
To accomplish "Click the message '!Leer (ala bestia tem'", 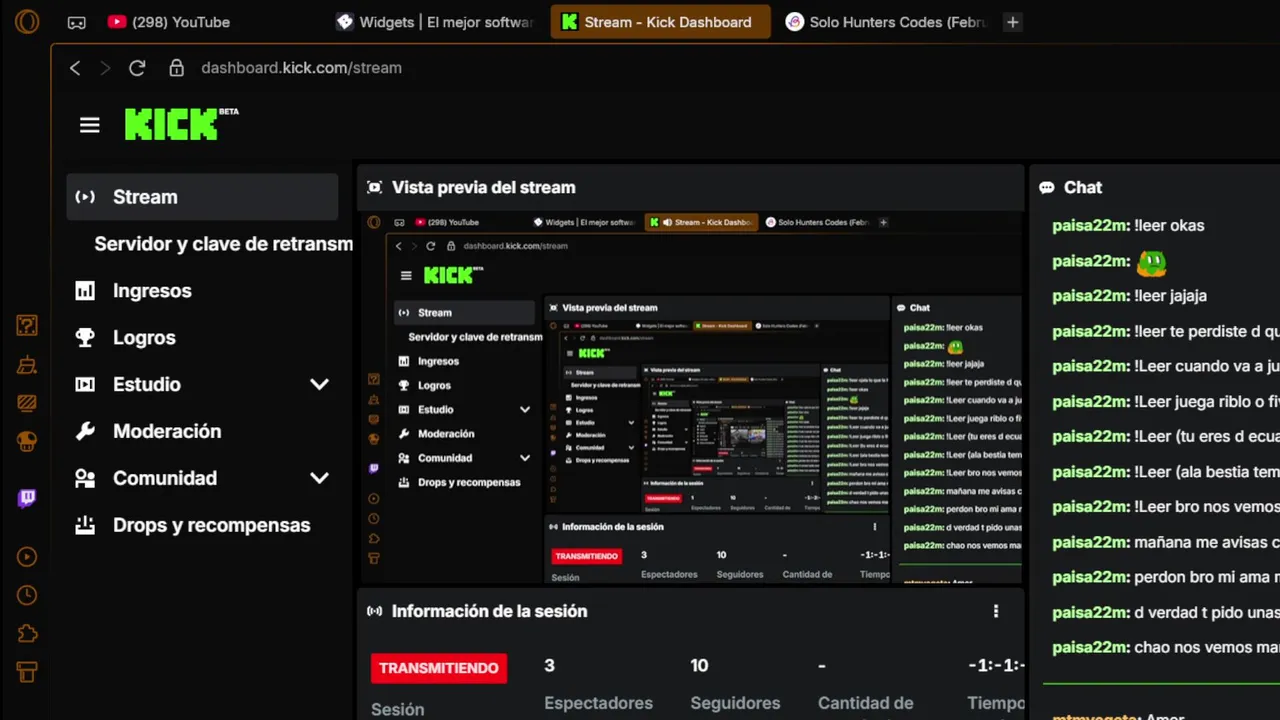I will (1207, 472).
